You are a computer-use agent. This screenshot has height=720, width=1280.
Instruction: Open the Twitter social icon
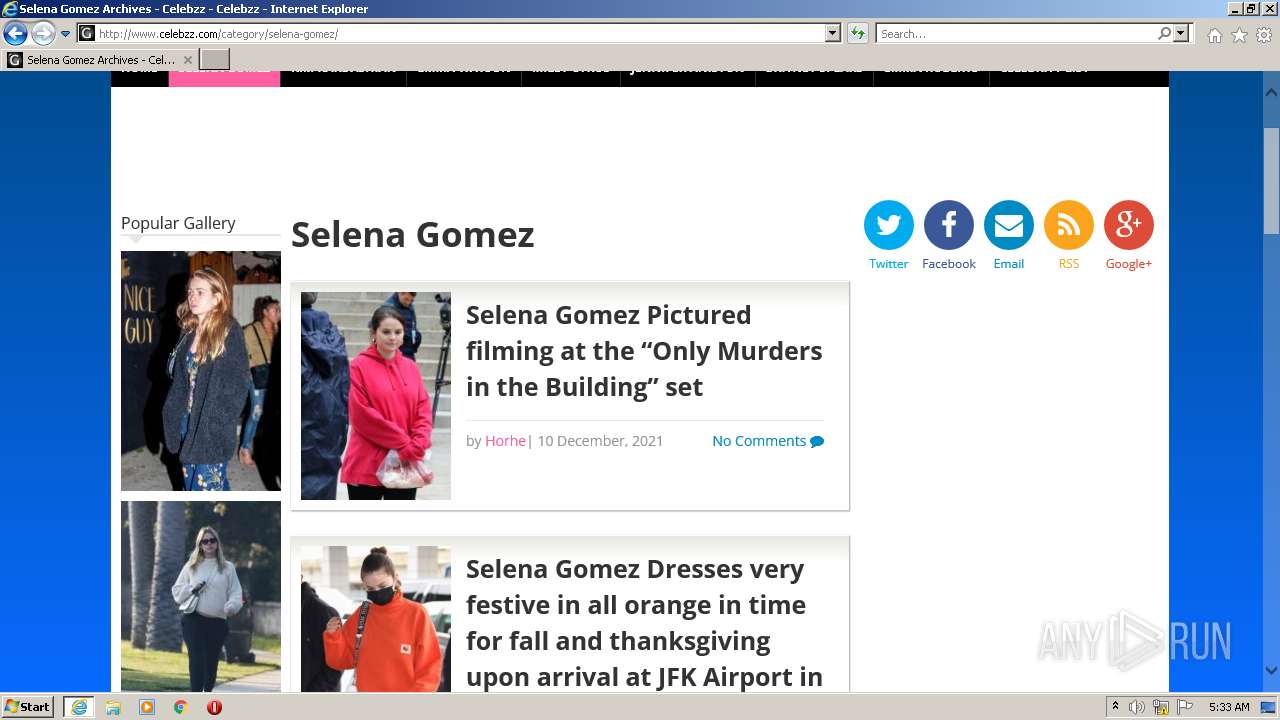click(x=888, y=225)
